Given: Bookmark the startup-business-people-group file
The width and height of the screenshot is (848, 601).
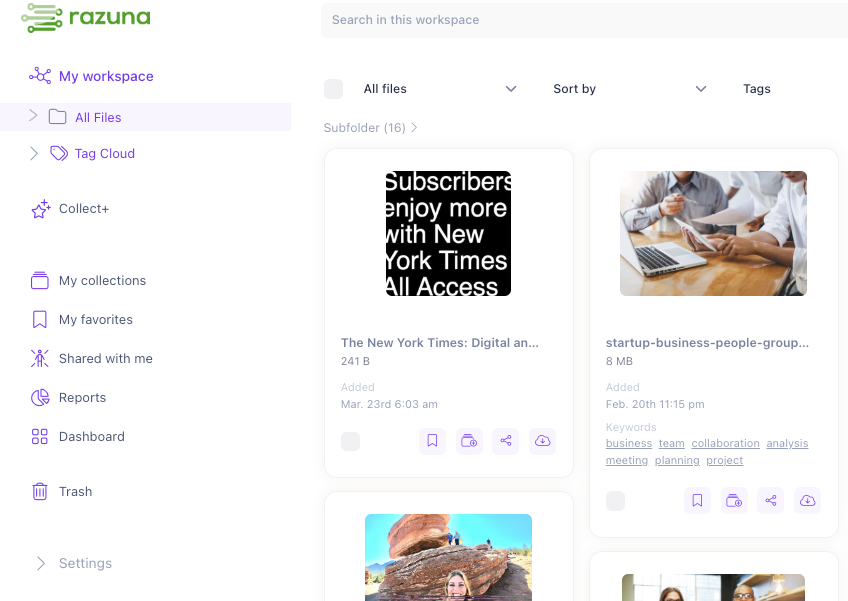Looking at the screenshot, I should coord(697,500).
